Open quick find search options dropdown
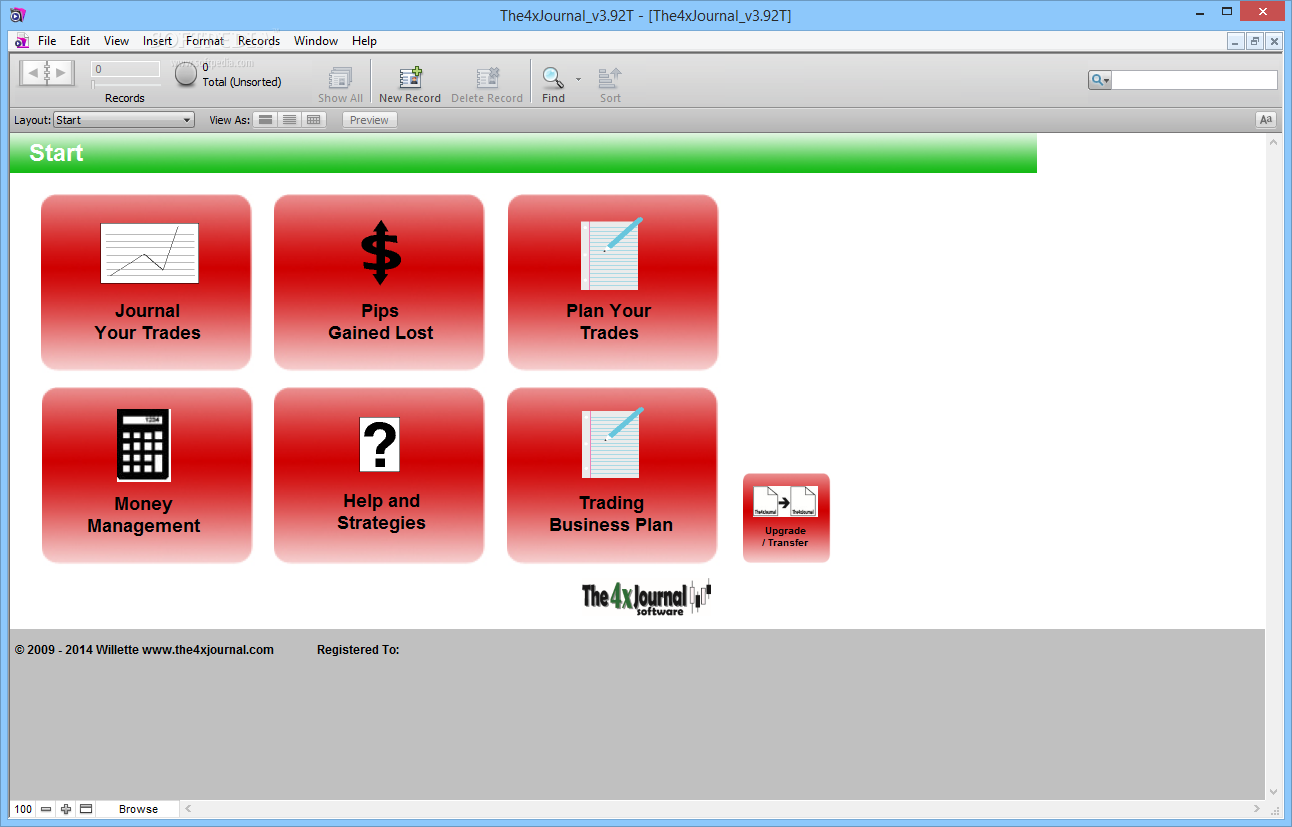Image resolution: width=1292 pixels, height=827 pixels. point(1100,80)
